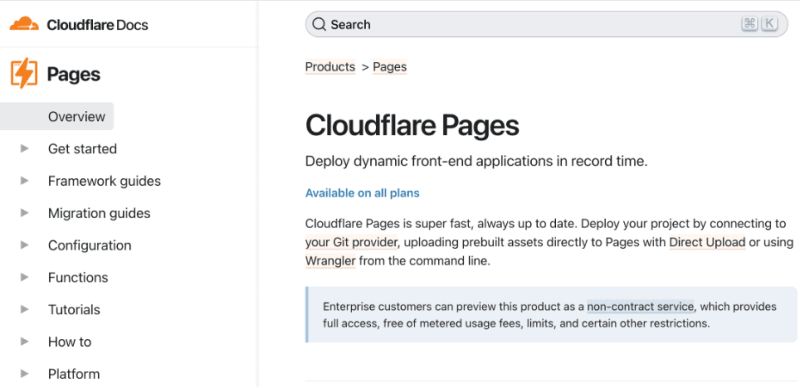The image size is (800, 388).
Task: Open the Pages breadcrumb link
Action: point(390,67)
